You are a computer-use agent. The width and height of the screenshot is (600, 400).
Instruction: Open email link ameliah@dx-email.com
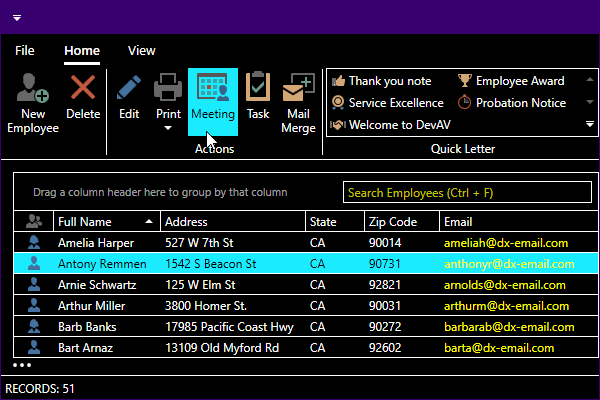[x=506, y=243]
